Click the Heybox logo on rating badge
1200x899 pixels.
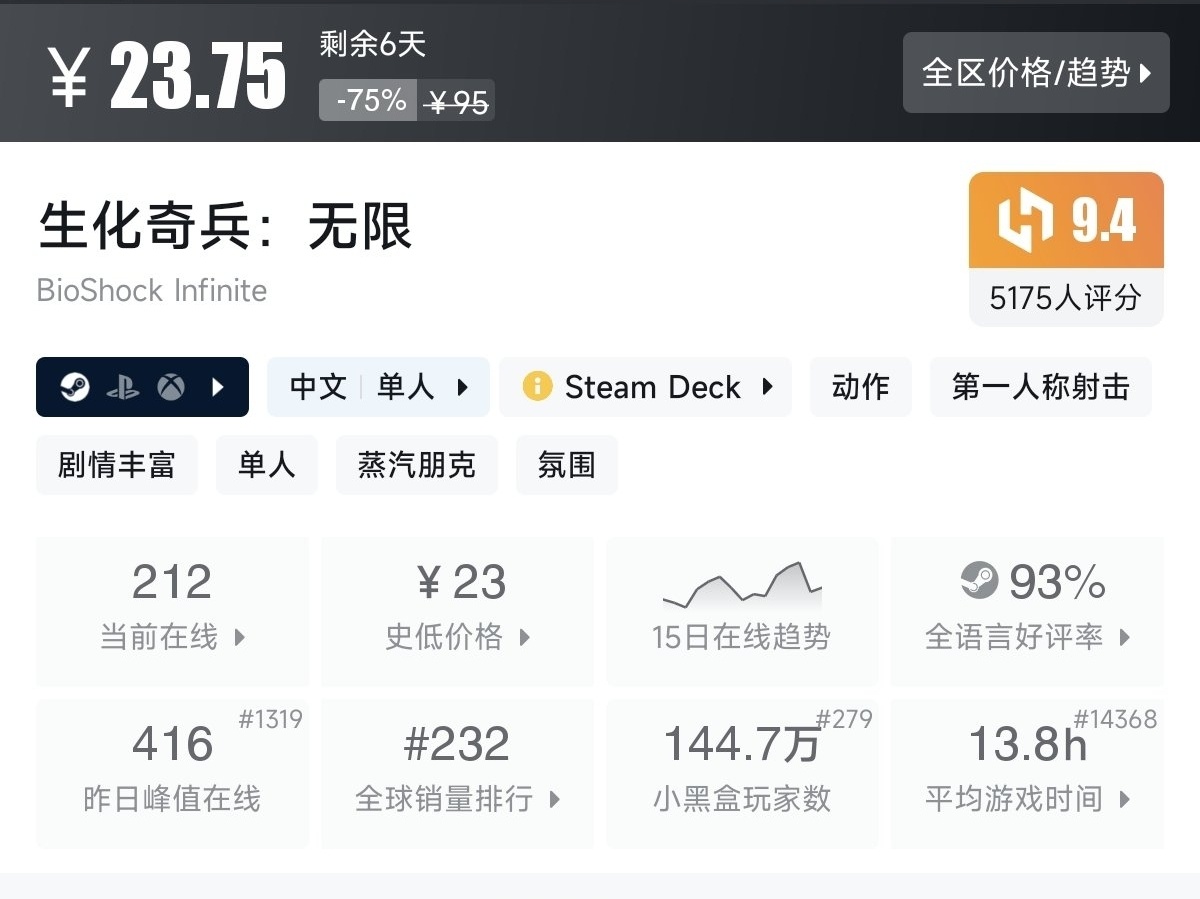pos(1026,220)
